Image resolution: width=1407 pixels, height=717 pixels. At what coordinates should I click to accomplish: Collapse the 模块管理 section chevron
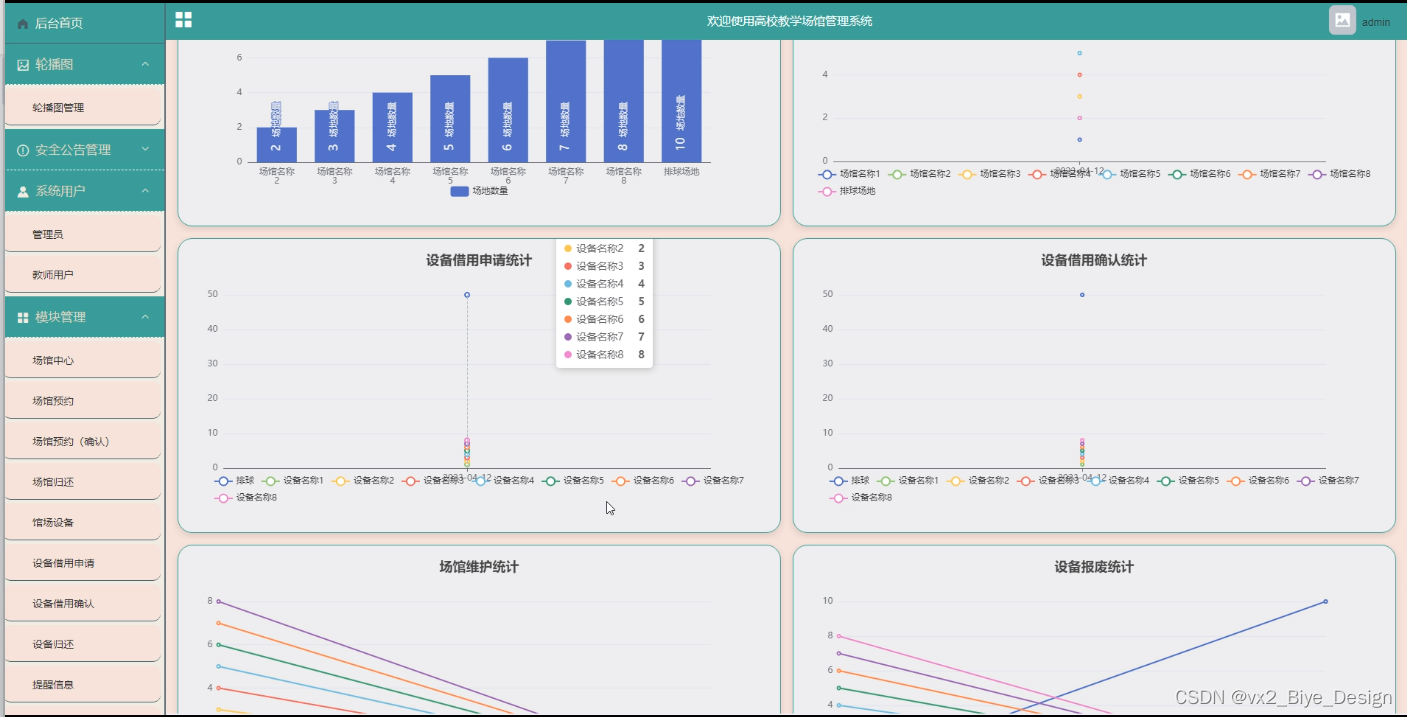pos(145,316)
